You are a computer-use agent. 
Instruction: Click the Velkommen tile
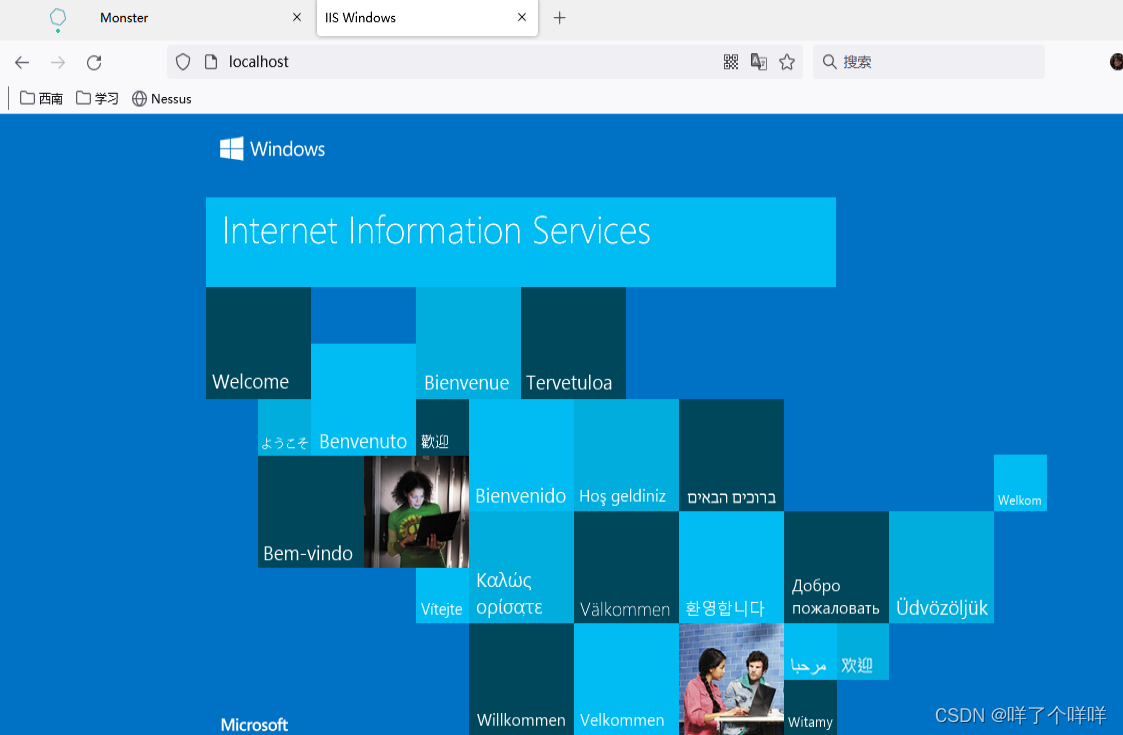pyautogui.click(x=626, y=679)
